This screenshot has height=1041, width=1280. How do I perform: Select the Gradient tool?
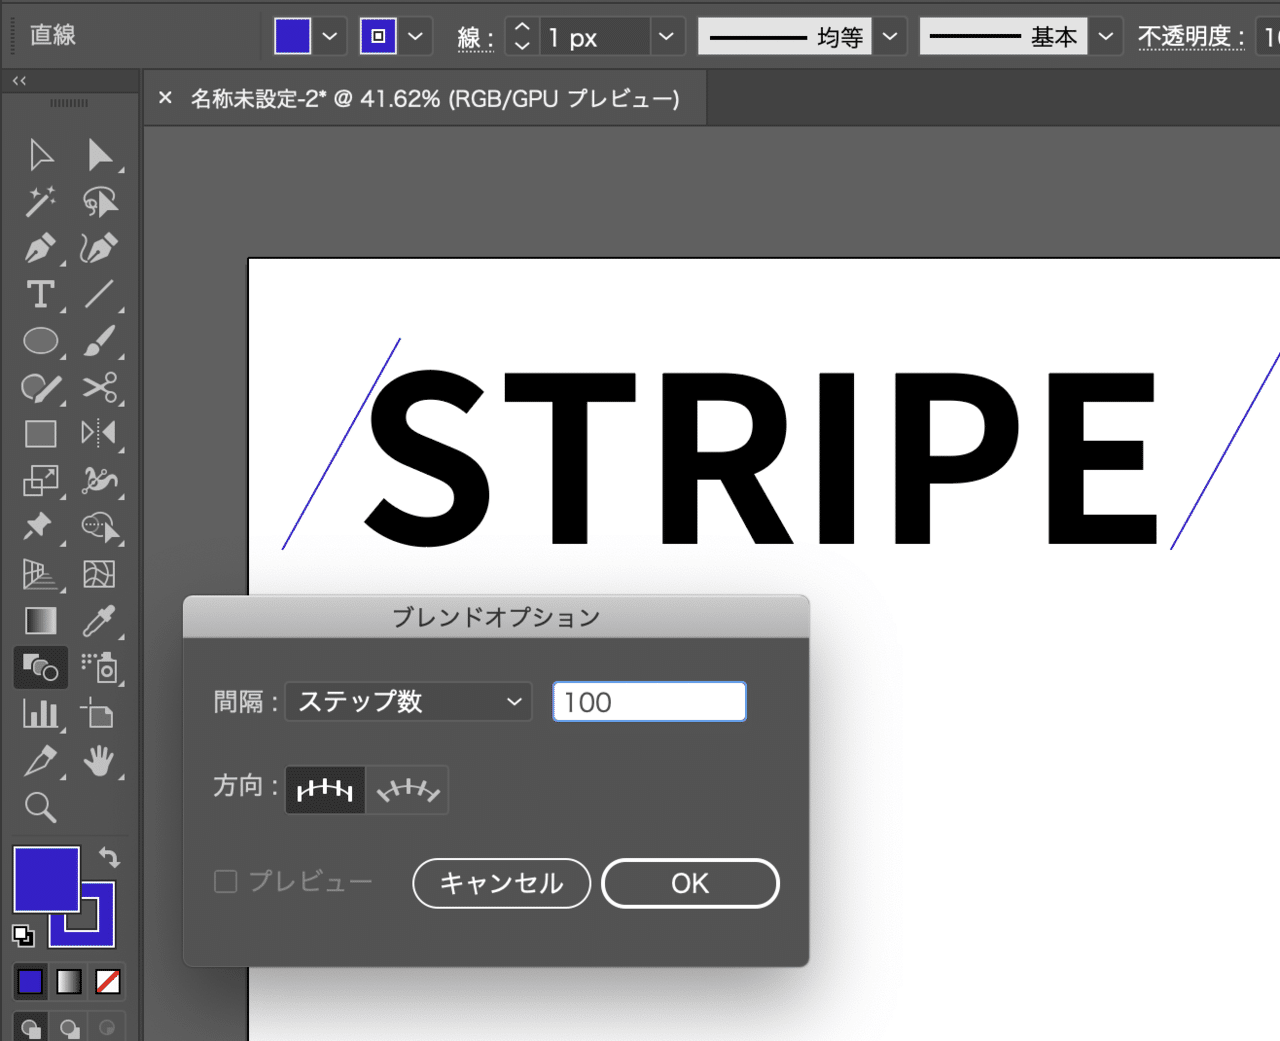pos(41,621)
